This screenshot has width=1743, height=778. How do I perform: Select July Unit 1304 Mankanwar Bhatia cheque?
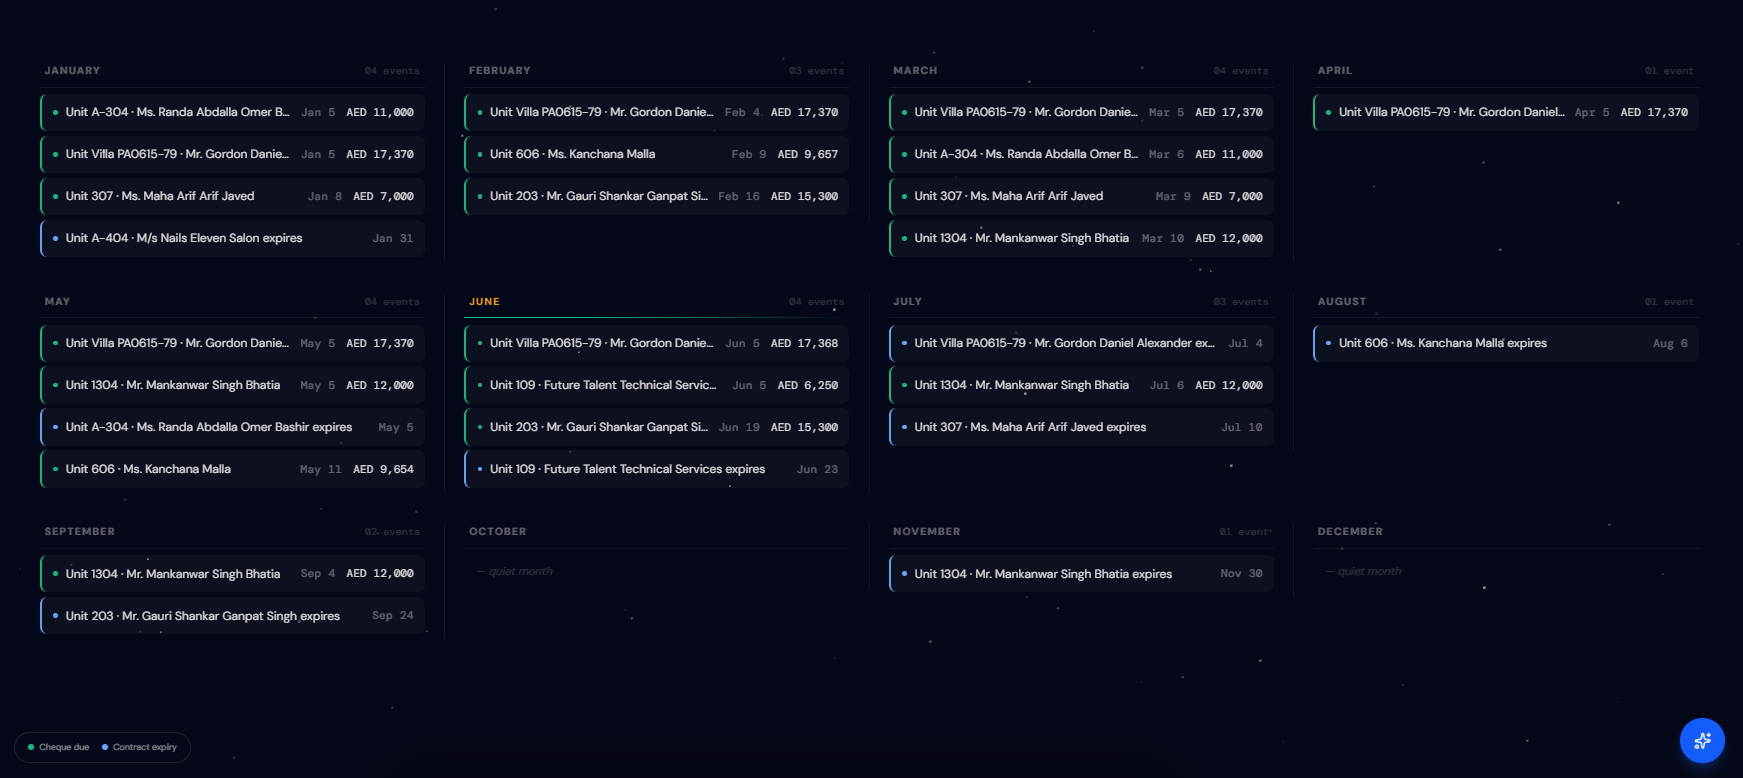tap(1081, 385)
